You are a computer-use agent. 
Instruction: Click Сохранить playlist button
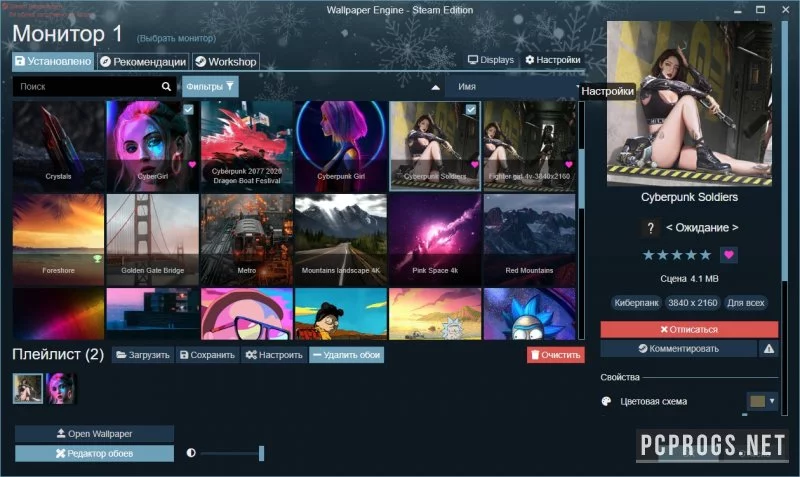click(x=208, y=355)
